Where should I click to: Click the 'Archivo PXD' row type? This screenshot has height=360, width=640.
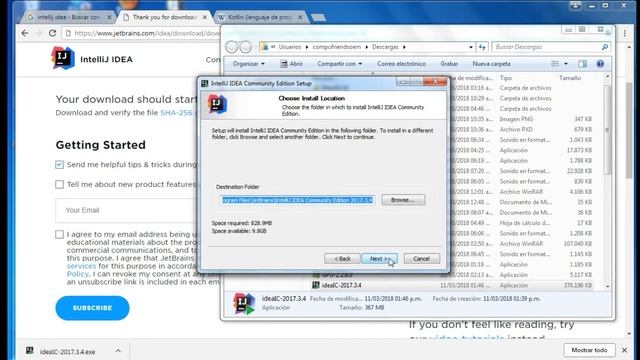(516, 129)
